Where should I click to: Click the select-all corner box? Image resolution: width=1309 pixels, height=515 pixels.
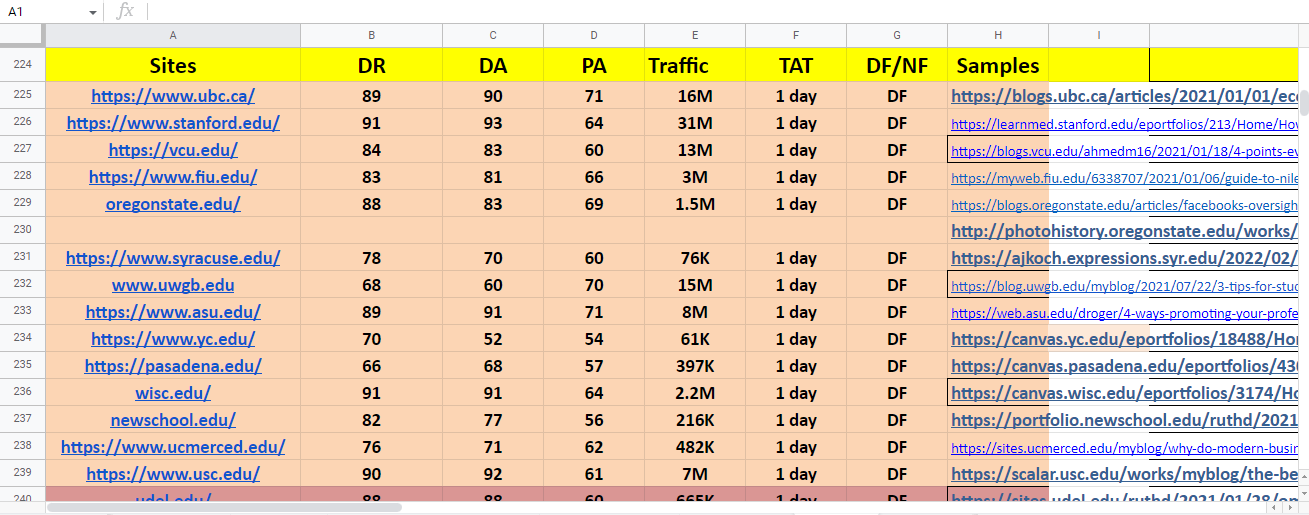tap(22, 35)
